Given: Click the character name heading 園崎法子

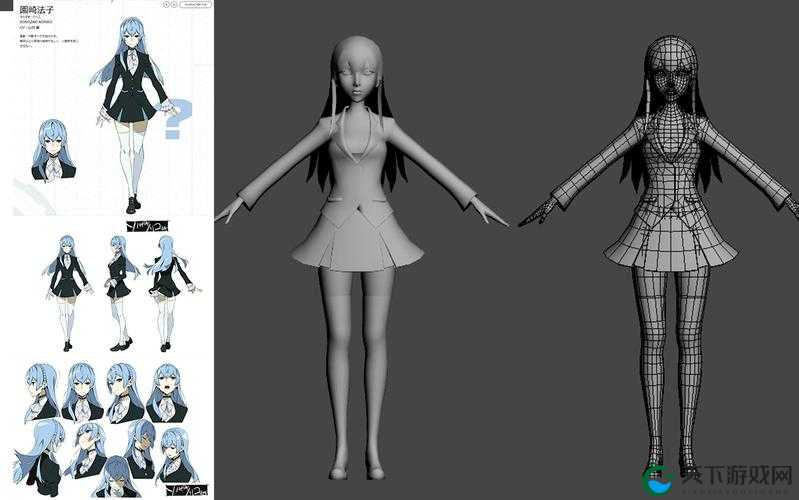Looking at the screenshot, I should point(37,9).
